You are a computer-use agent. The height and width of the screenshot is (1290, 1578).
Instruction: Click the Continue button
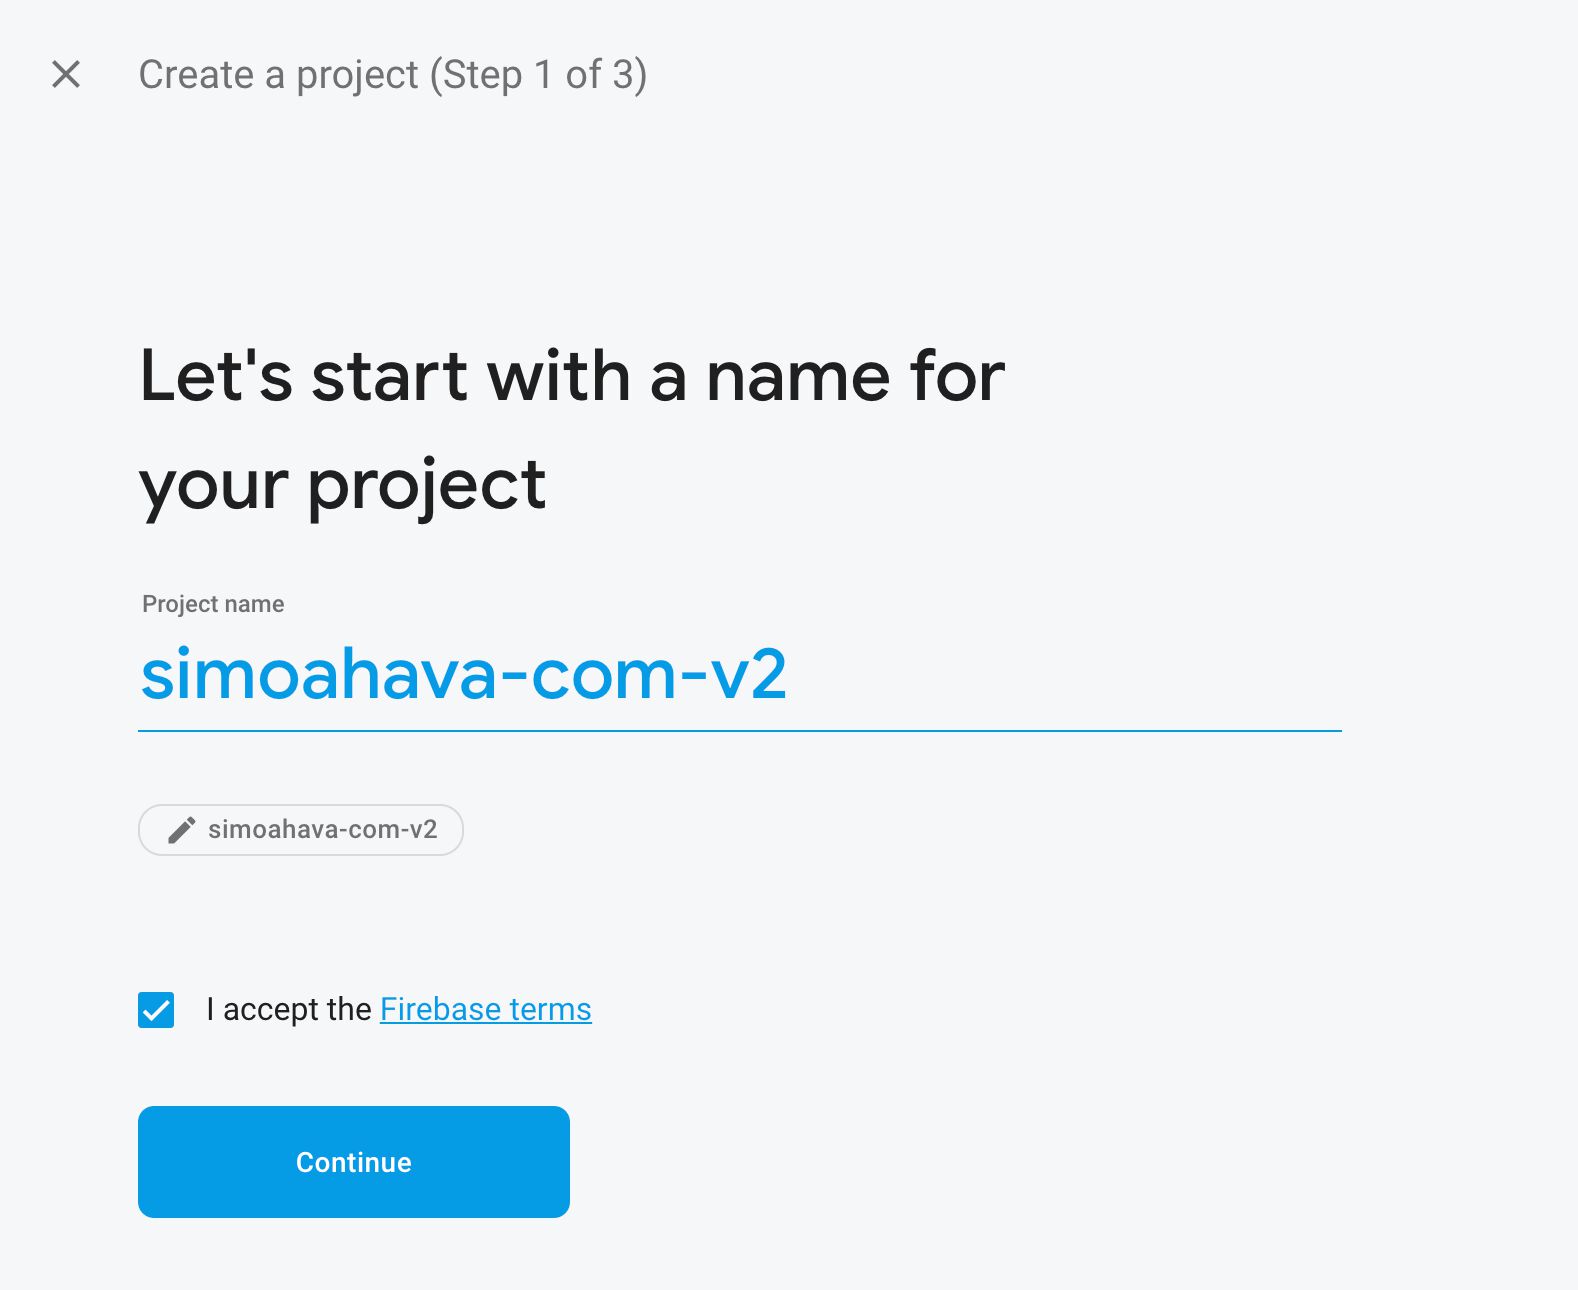coord(354,1162)
